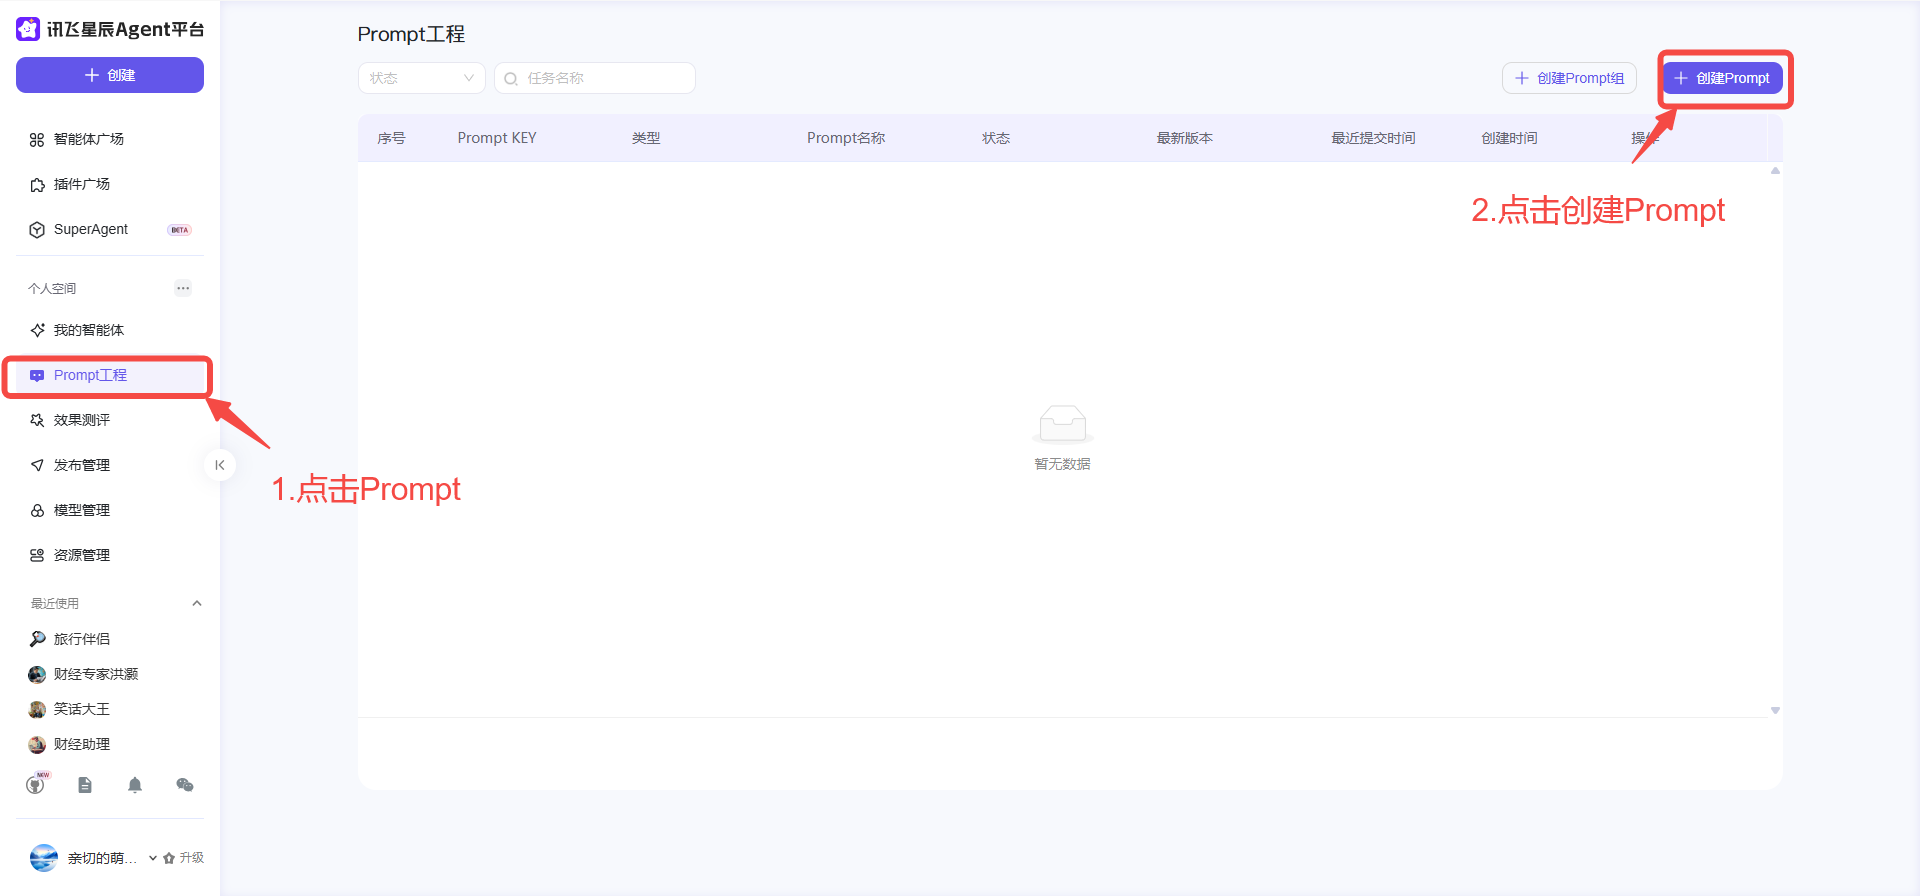Image resolution: width=1920 pixels, height=896 pixels.
Task: Click the 升级 upgrade link
Action: click(x=184, y=858)
